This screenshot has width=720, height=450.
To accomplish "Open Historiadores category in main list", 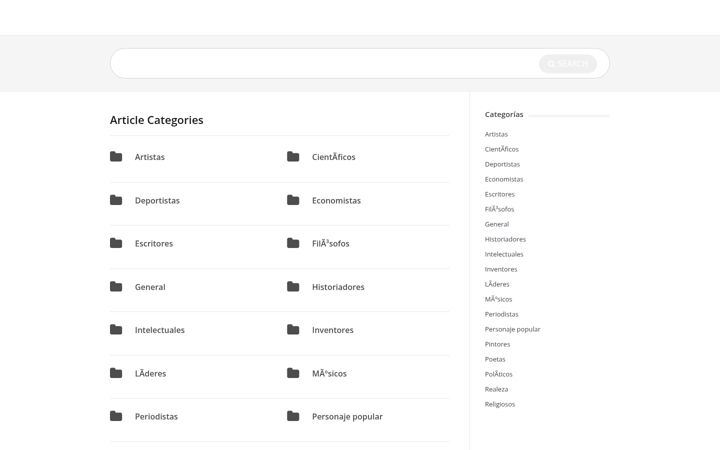I will [338, 287].
